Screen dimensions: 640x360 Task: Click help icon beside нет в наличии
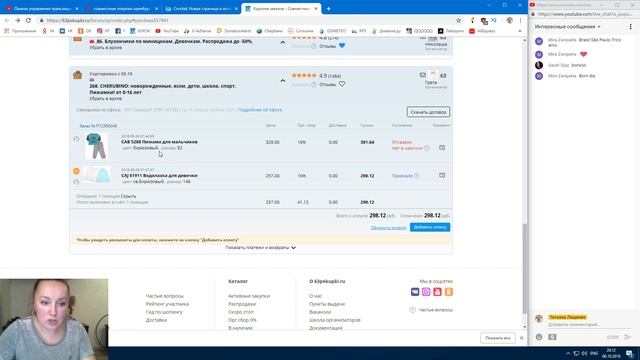(427, 148)
